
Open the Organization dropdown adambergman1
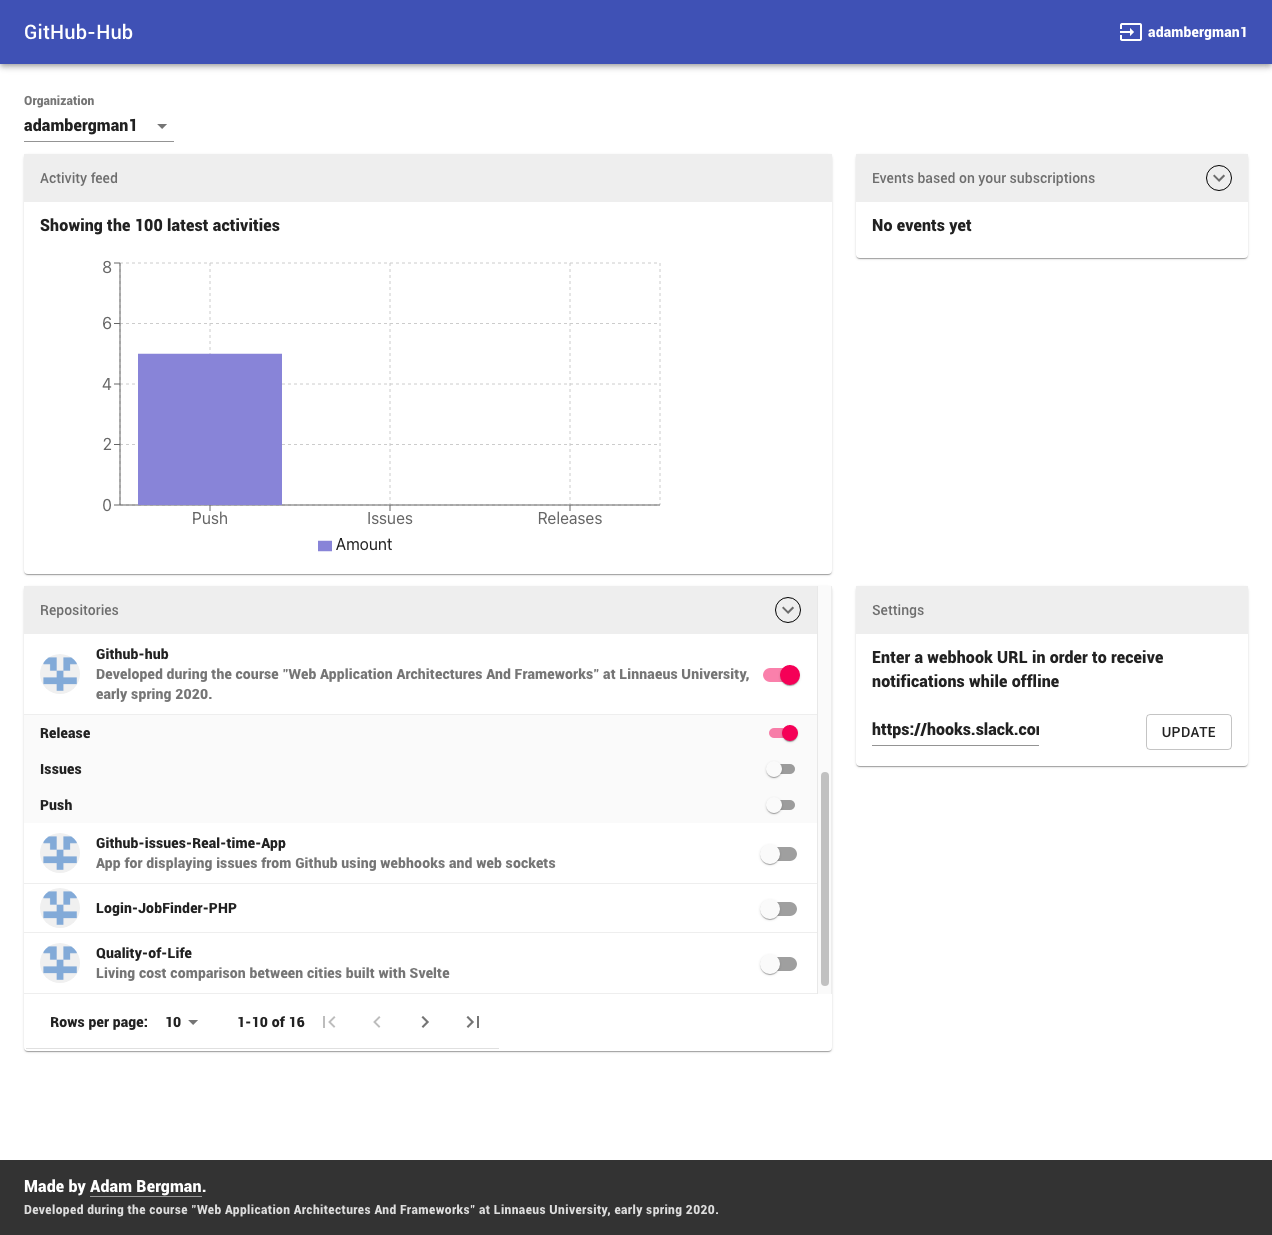99,126
